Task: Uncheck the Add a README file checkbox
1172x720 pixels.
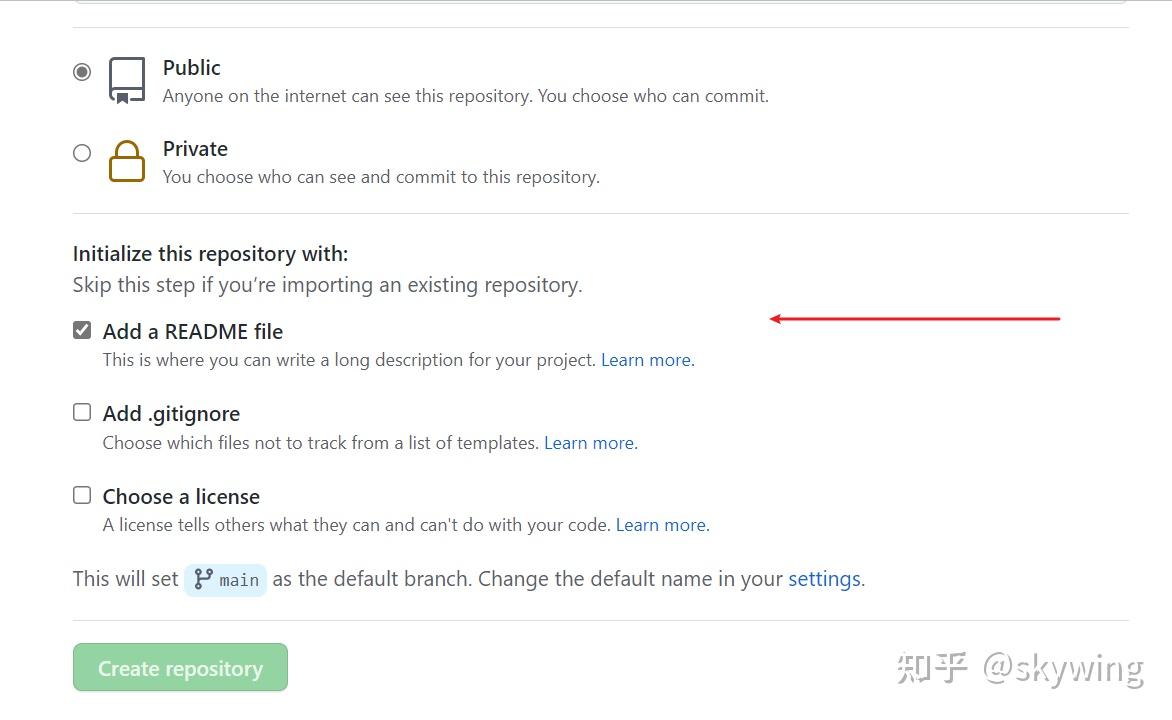Action: point(82,331)
